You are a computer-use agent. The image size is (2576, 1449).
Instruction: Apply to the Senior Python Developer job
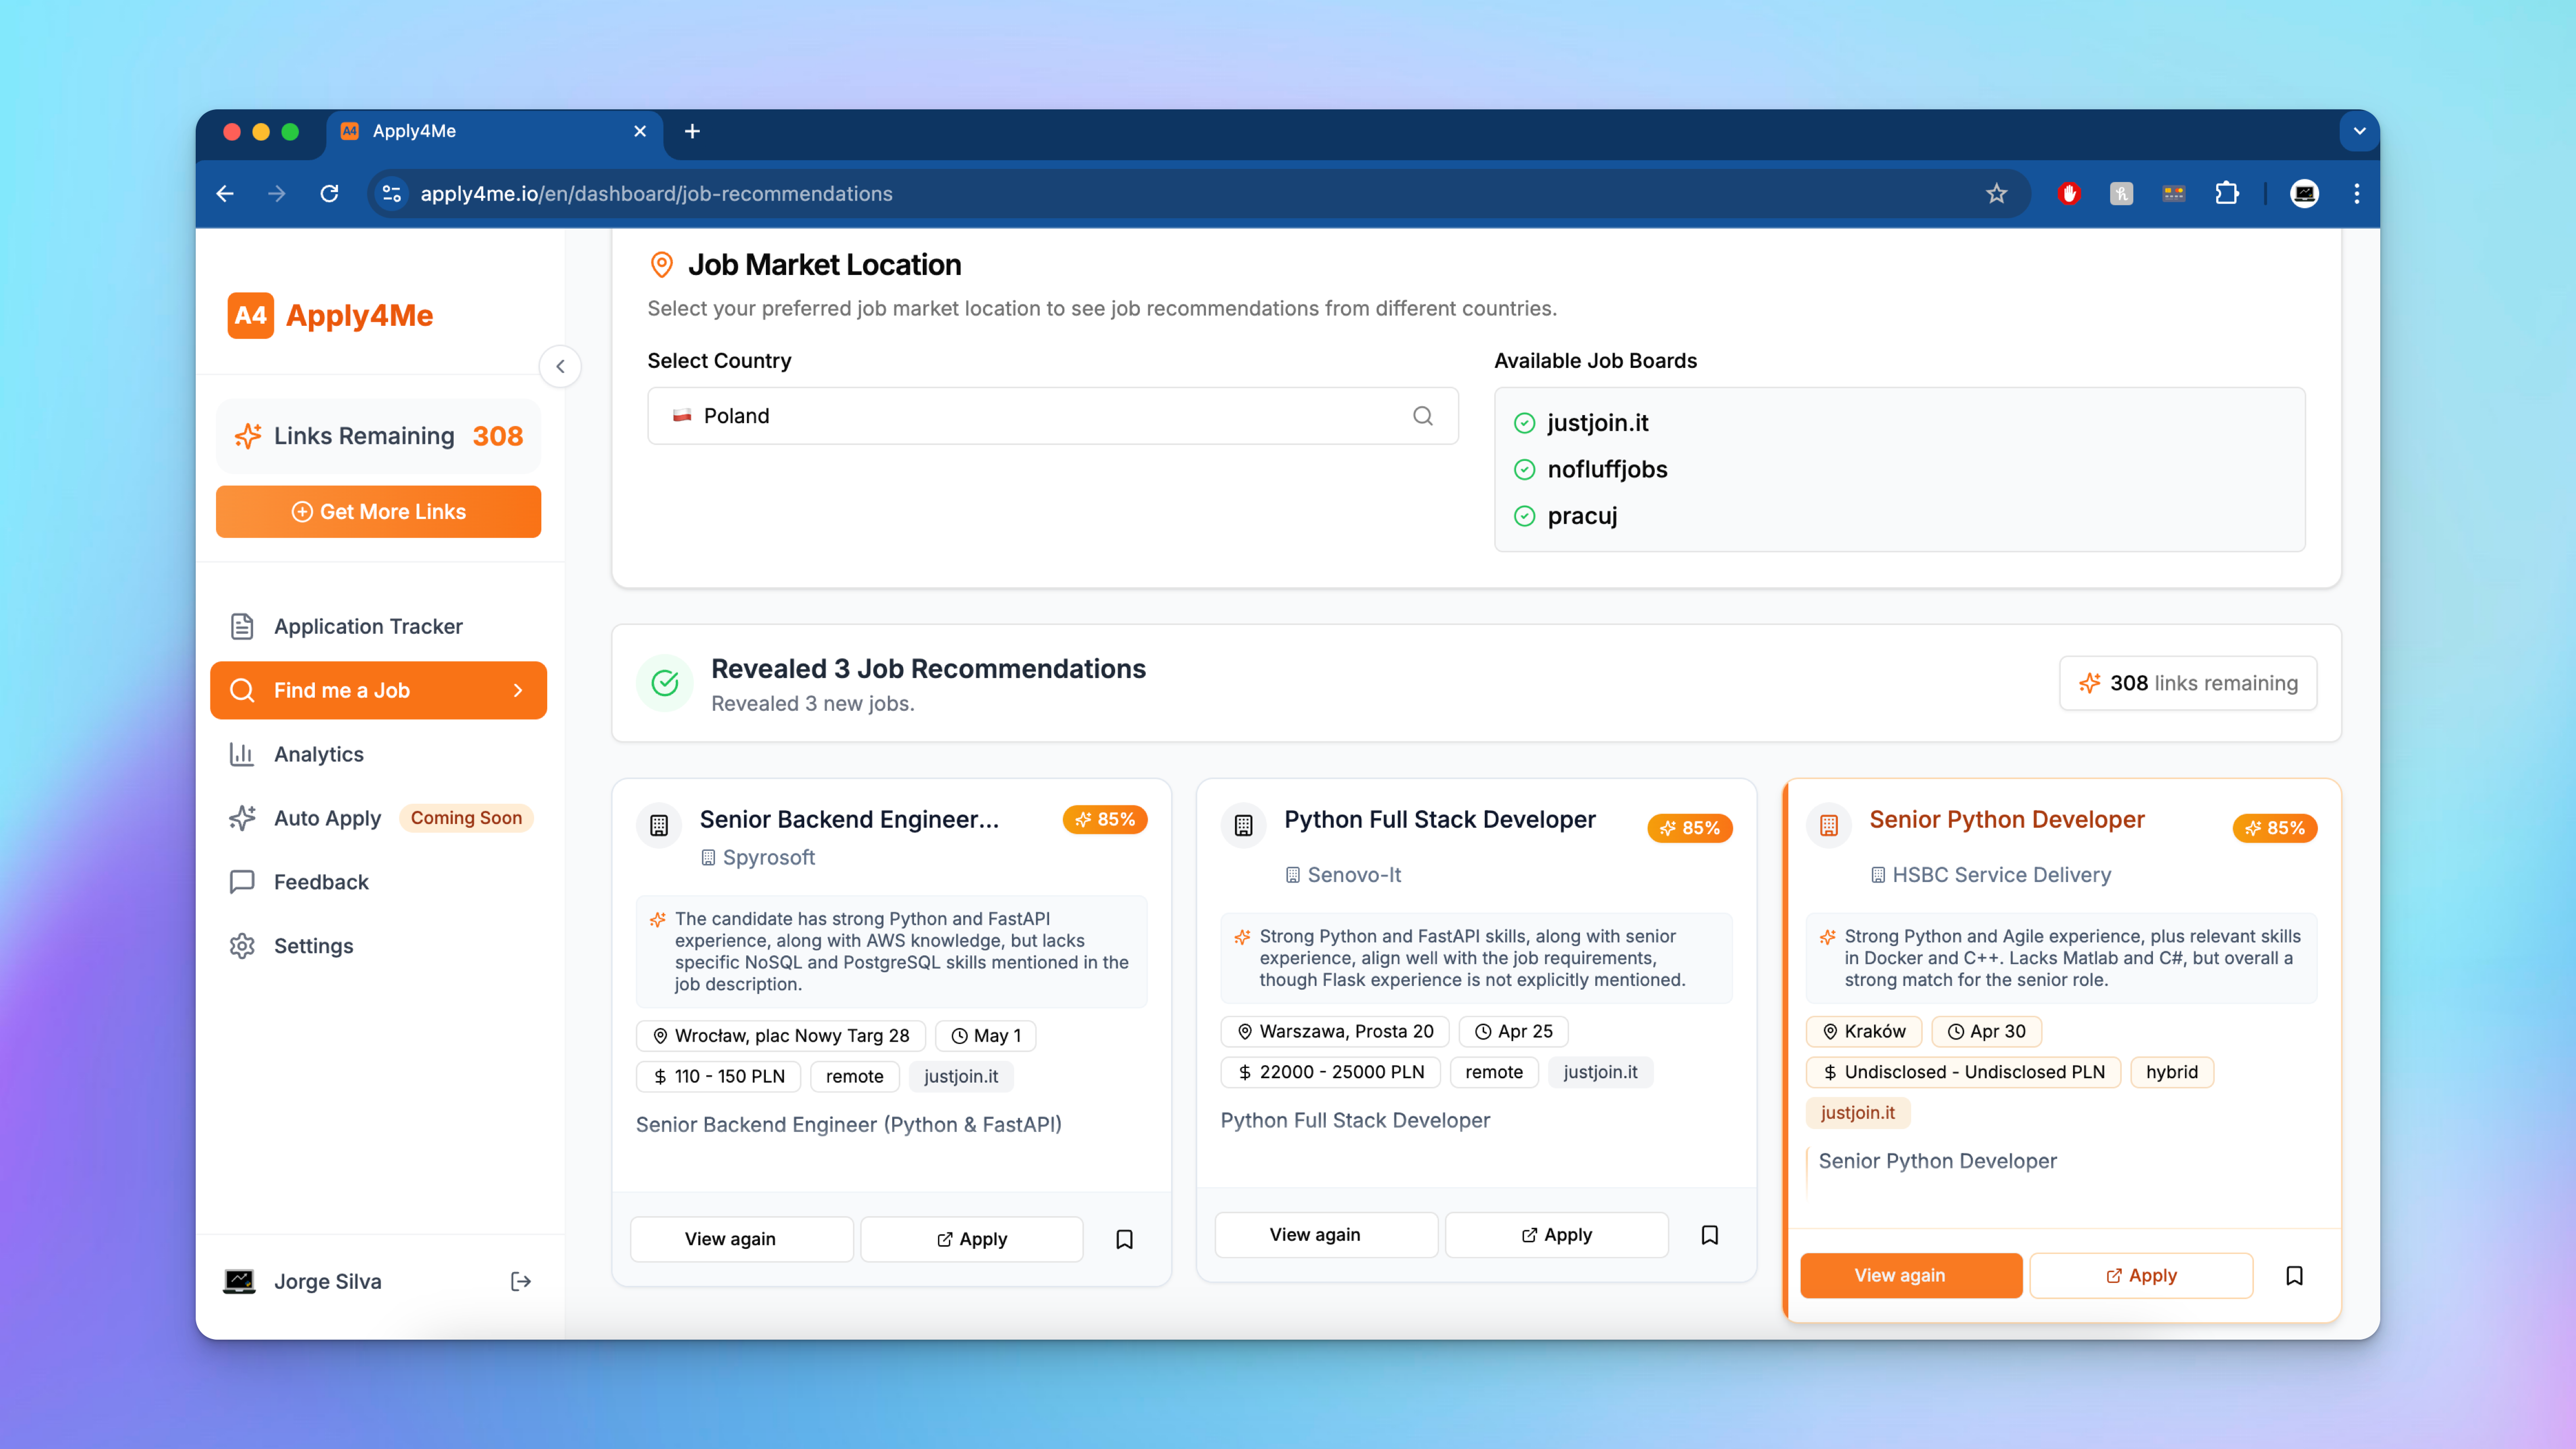2141,1275
